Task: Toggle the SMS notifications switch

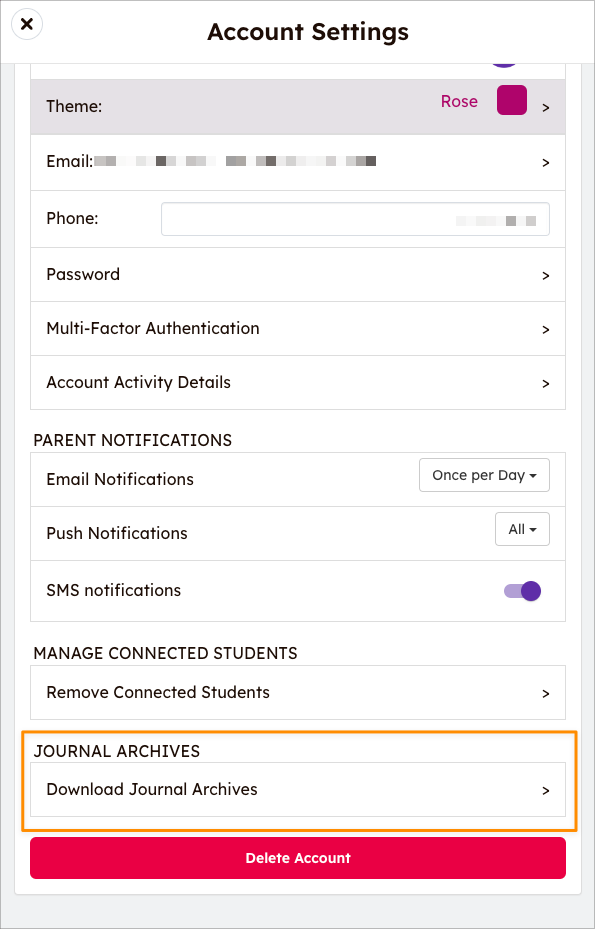Action: pyautogui.click(x=522, y=591)
